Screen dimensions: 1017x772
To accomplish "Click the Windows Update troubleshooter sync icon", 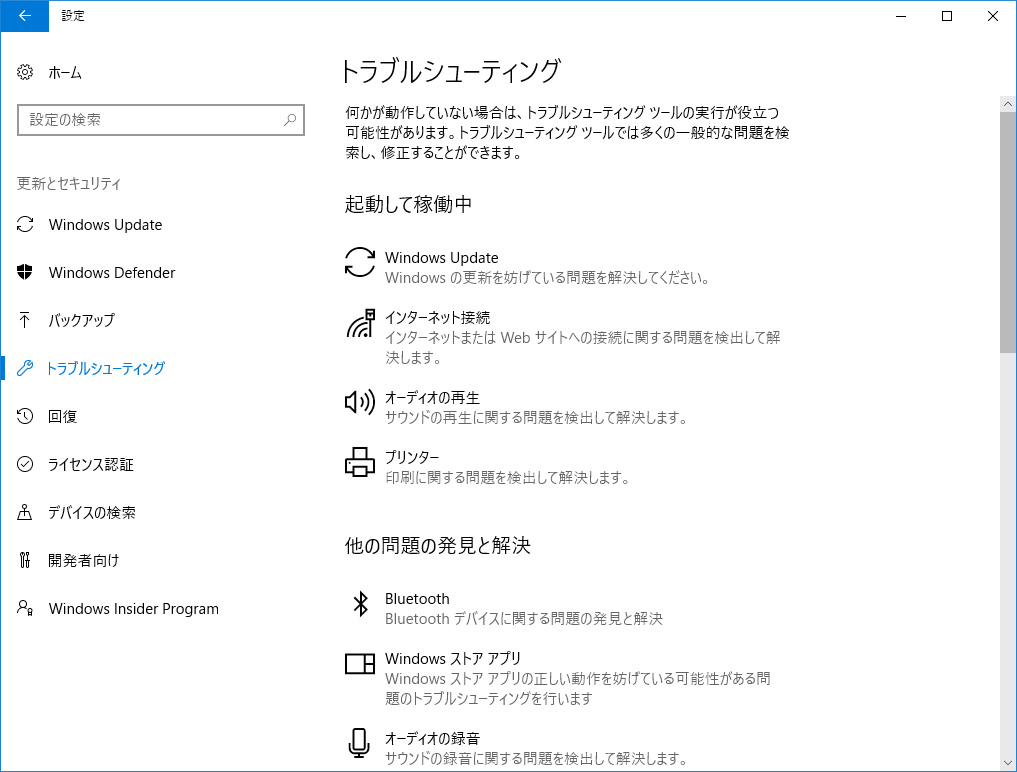I will [360, 262].
